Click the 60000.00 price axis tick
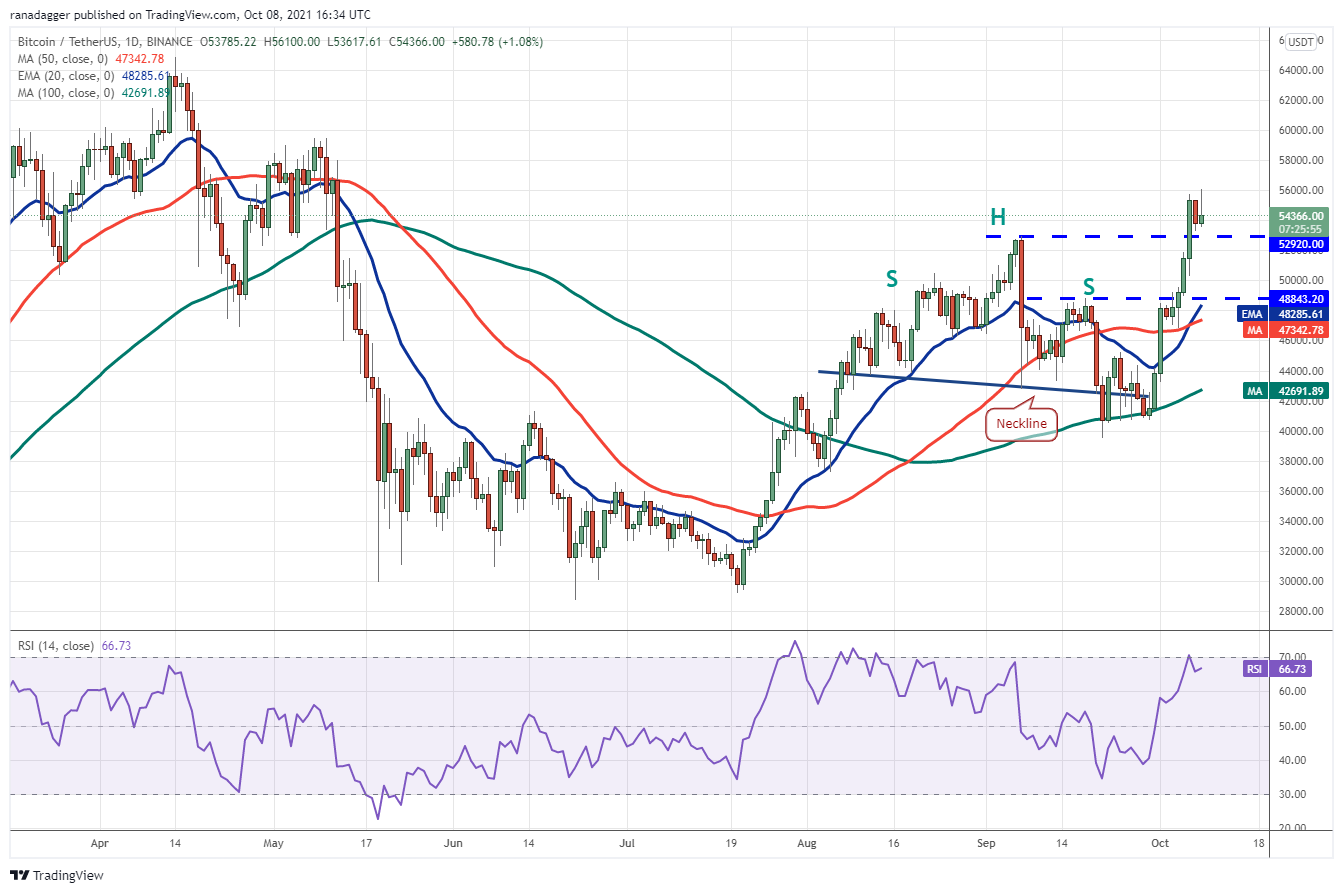 tap(1300, 130)
